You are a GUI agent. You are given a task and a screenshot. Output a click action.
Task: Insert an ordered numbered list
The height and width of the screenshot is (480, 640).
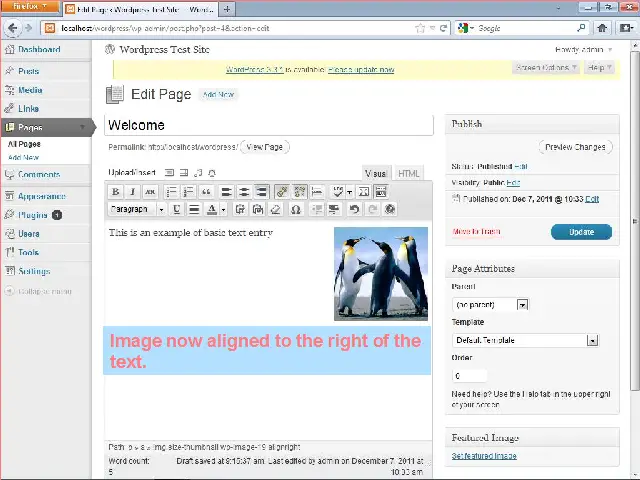pos(189,191)
